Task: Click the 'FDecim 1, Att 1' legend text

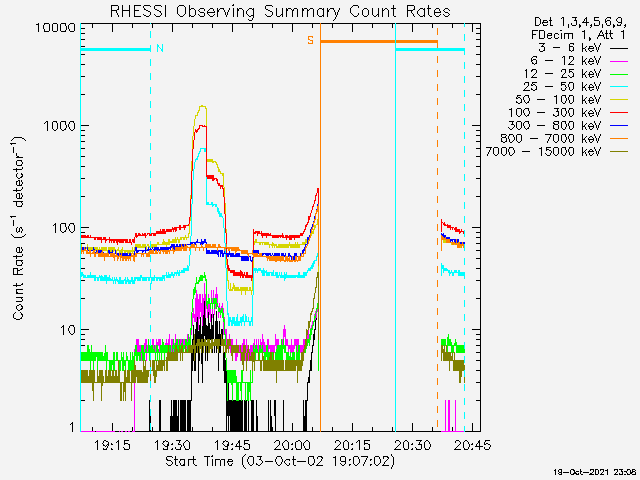Action: click(x=578, y=35)
